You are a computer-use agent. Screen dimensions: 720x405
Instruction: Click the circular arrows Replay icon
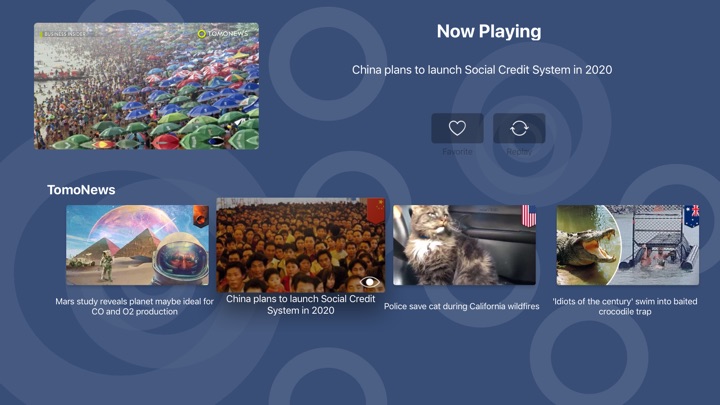pos(519,128)
